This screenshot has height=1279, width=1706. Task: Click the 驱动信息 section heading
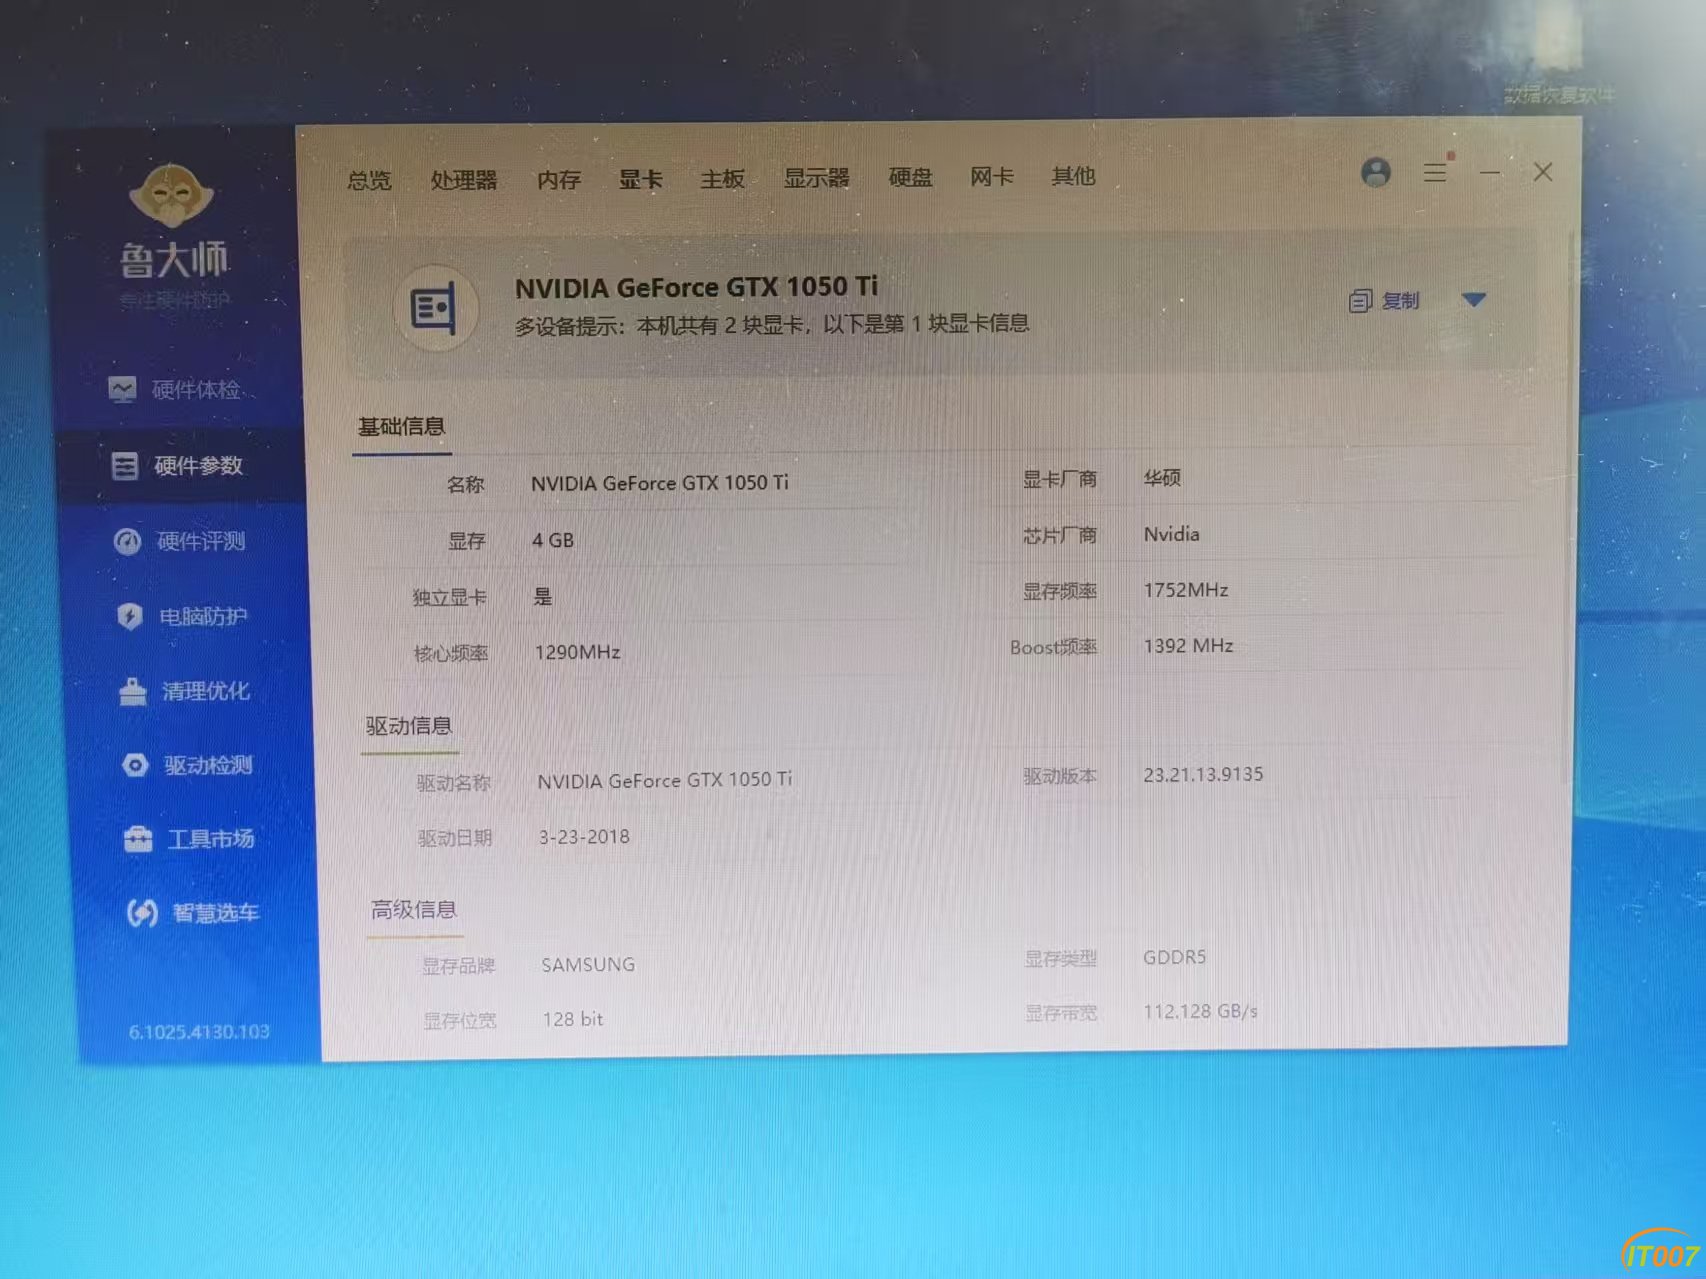pos(408,726)
